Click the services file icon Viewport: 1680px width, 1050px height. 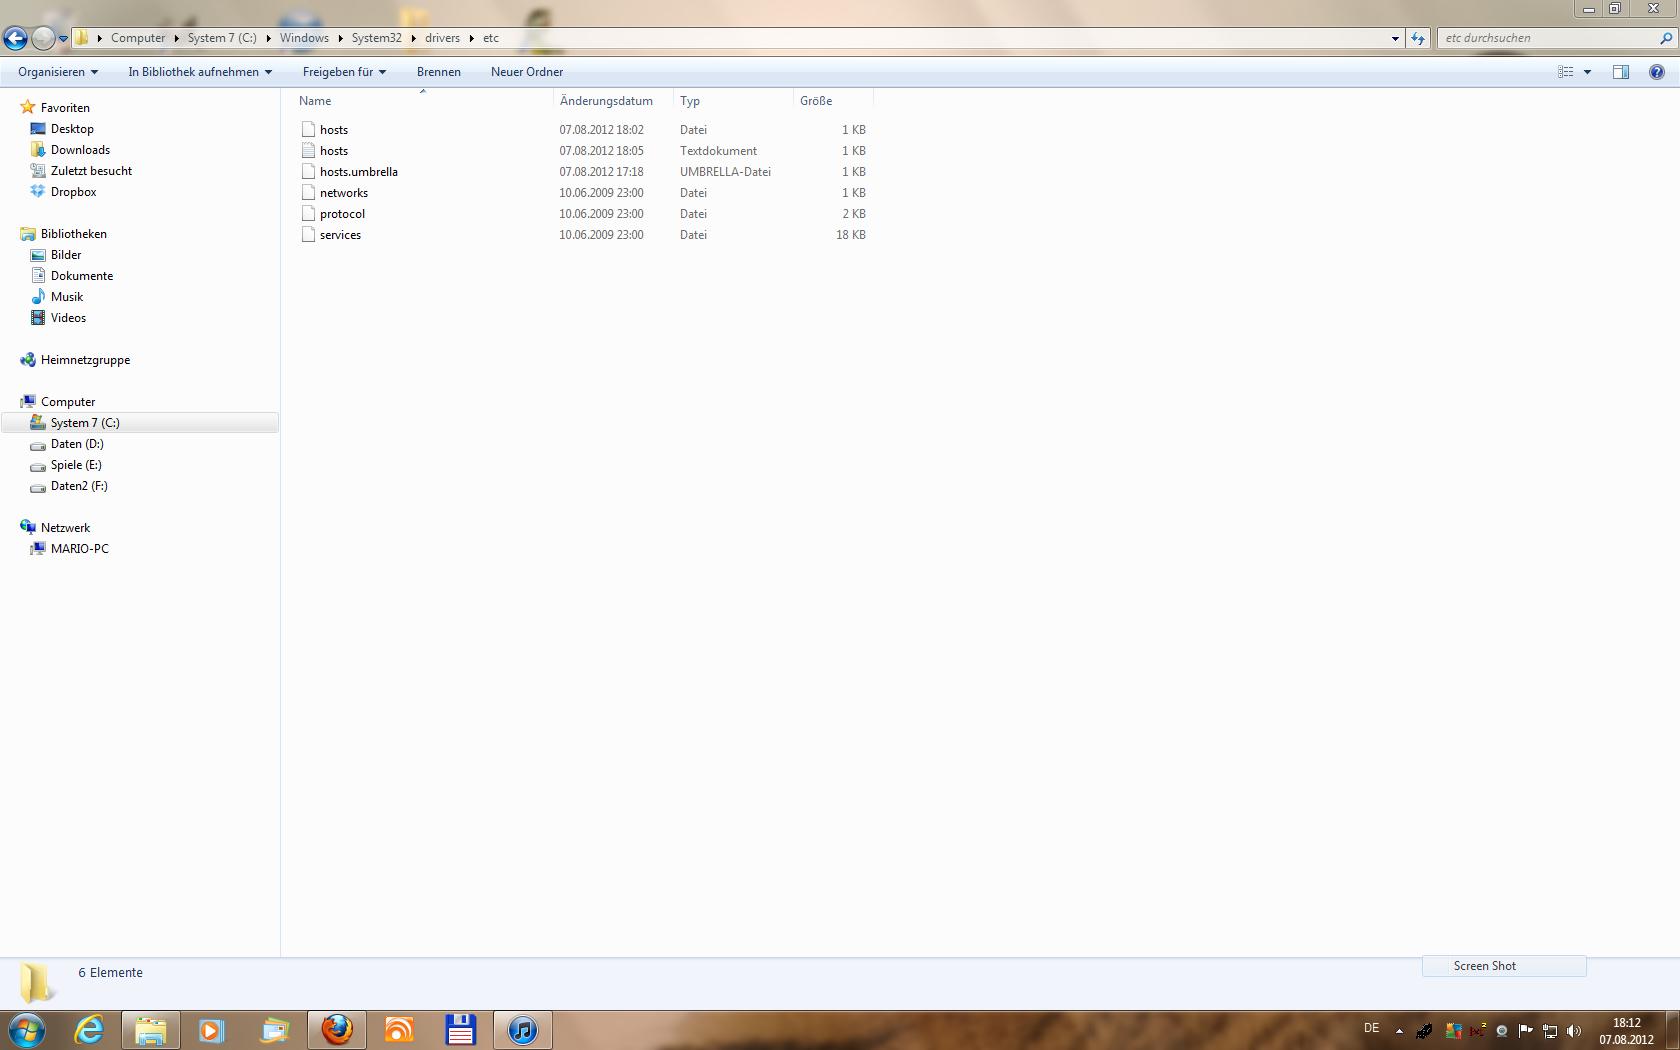coord(308,235)
